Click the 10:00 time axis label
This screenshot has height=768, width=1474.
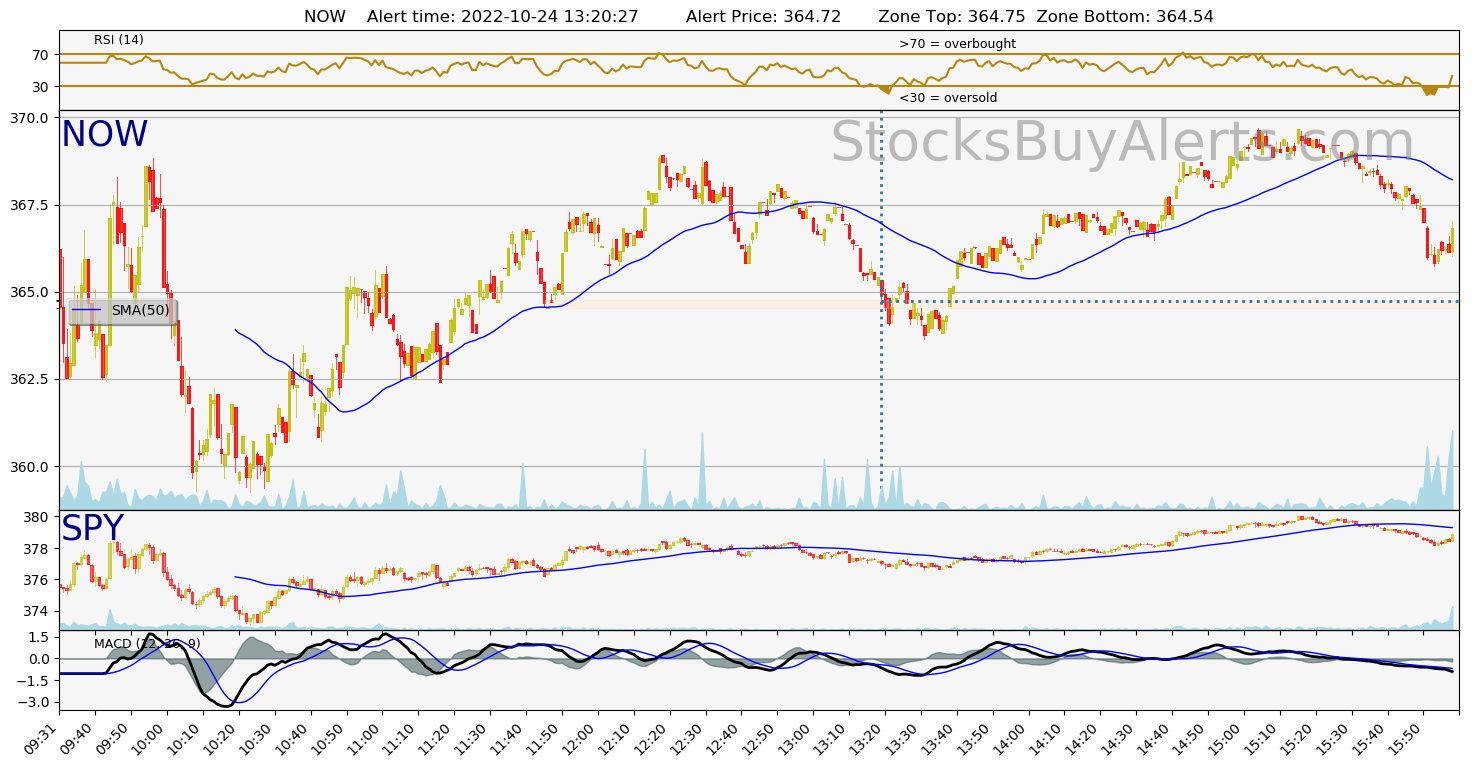point(147,740)
